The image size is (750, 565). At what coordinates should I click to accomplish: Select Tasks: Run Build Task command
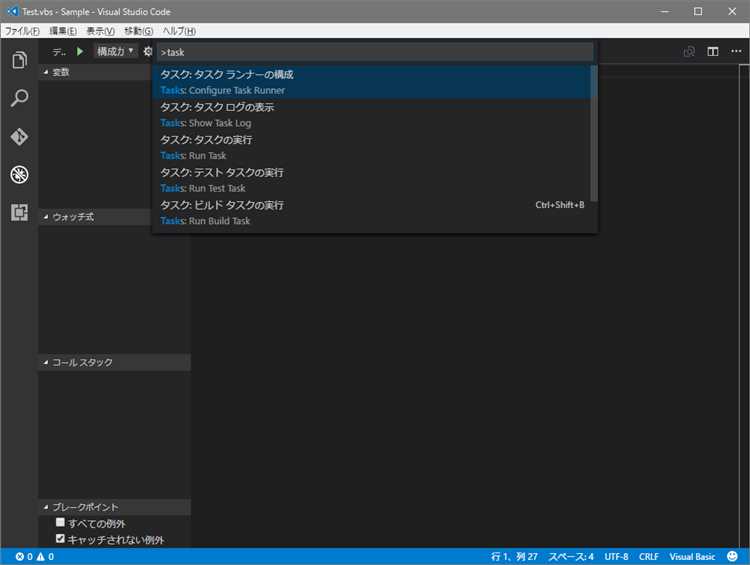pyautogui.click(x=371, y=213)
